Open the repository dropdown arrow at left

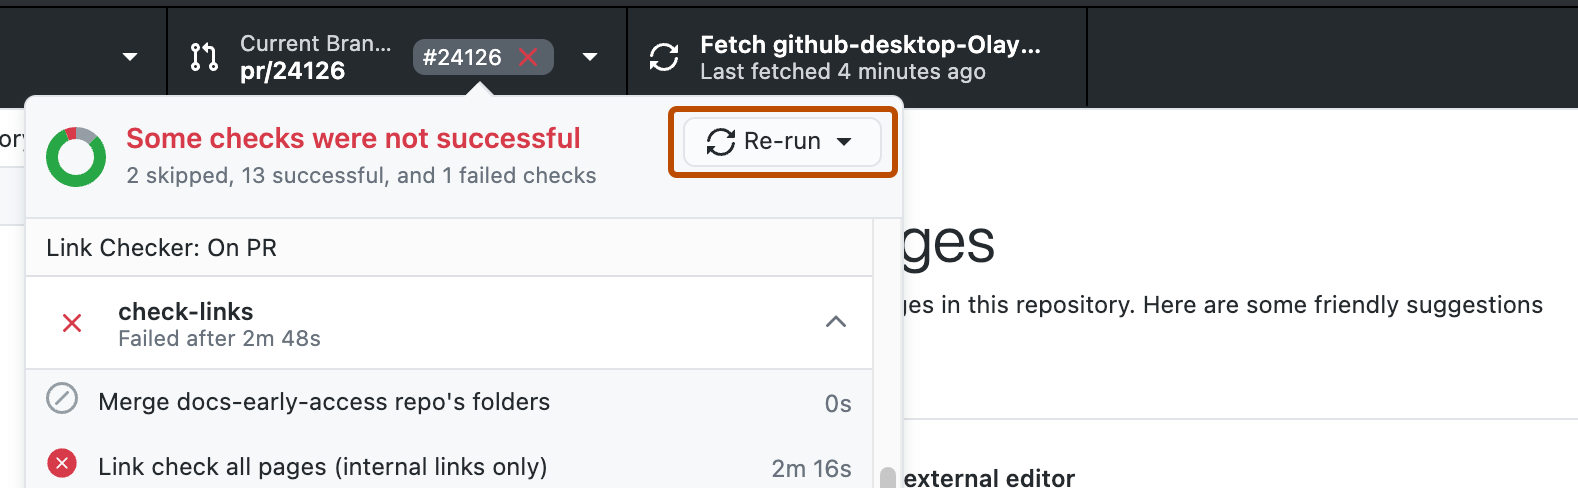coord(130,57)
